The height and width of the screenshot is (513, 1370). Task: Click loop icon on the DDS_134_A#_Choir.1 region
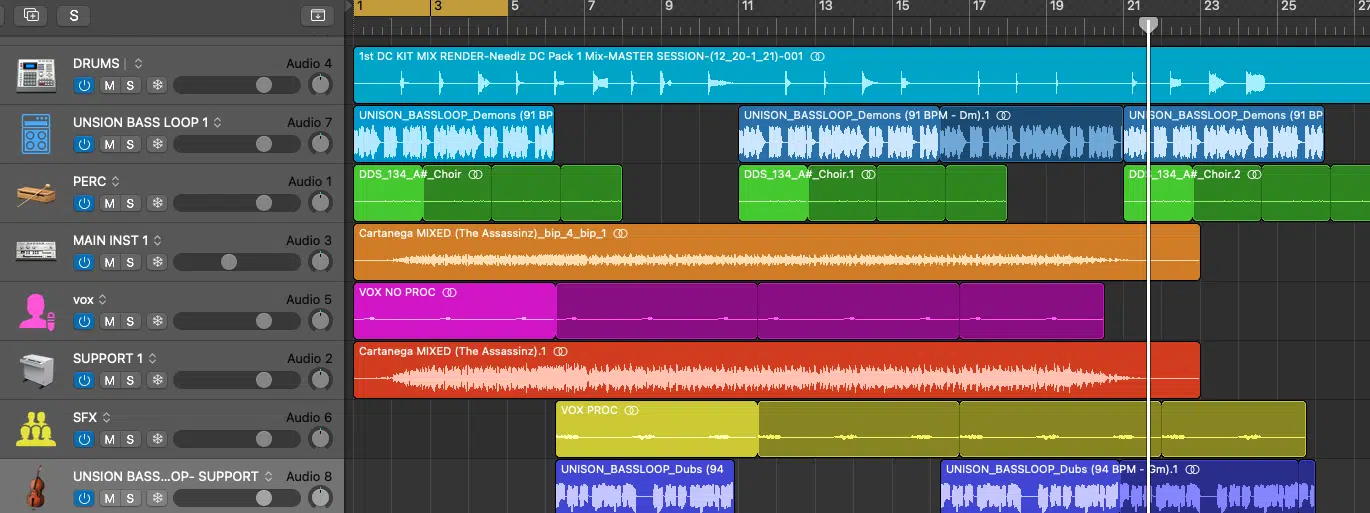pyautogui.click(x=868, y=174)
